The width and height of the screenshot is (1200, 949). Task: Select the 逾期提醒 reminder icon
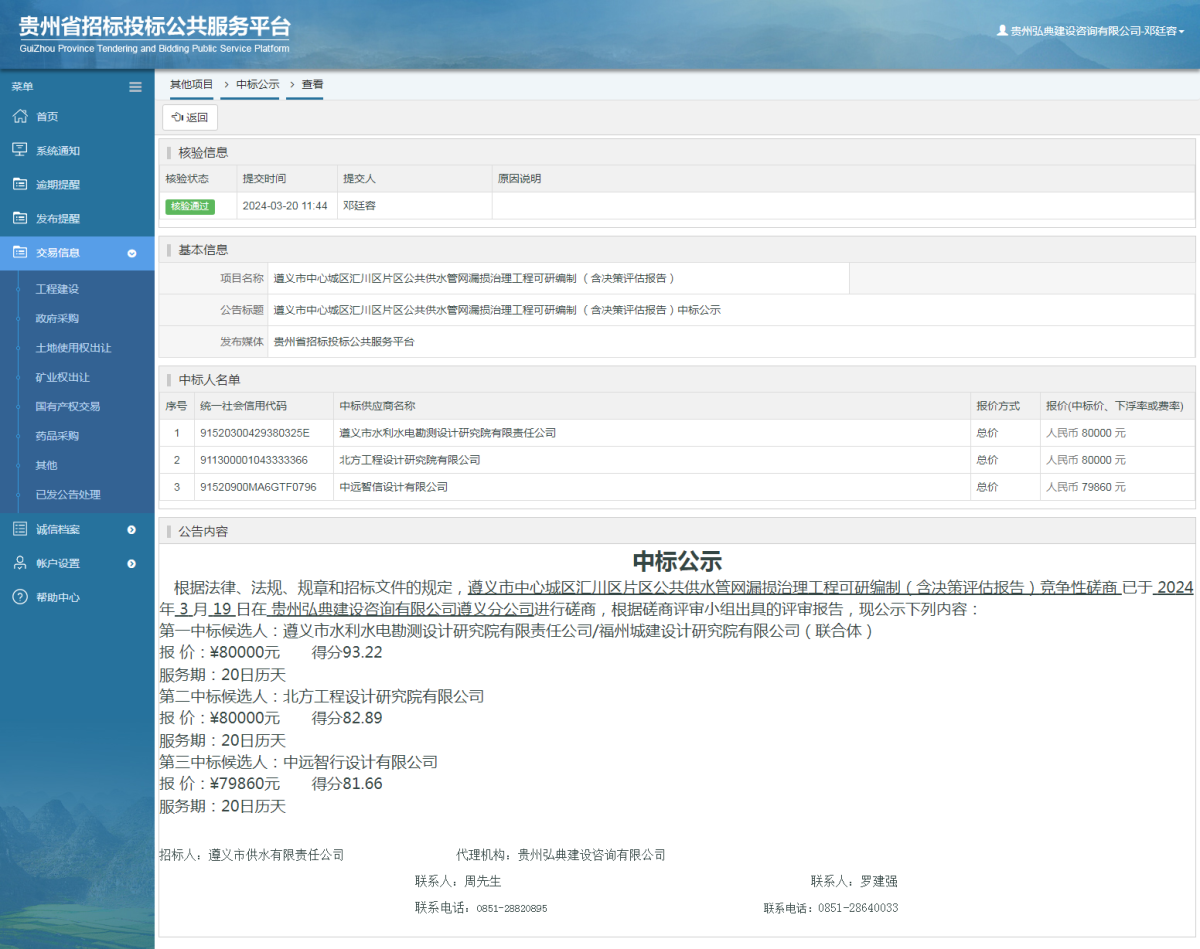pyautogui.click(x=20, y=184)
